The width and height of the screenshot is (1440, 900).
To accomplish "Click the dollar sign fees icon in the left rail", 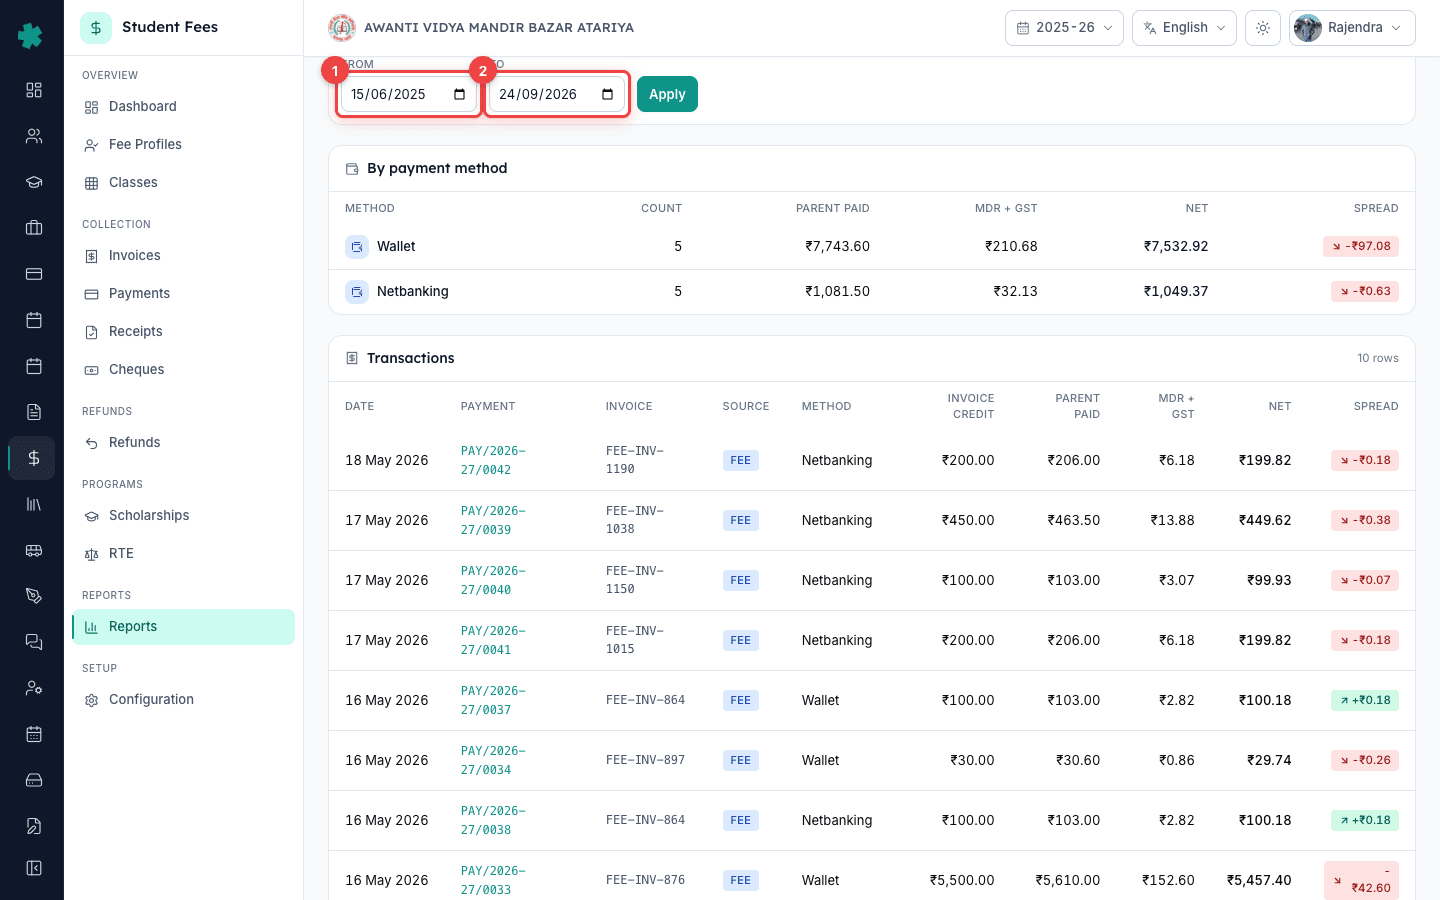I will click(x=34, y=458).
